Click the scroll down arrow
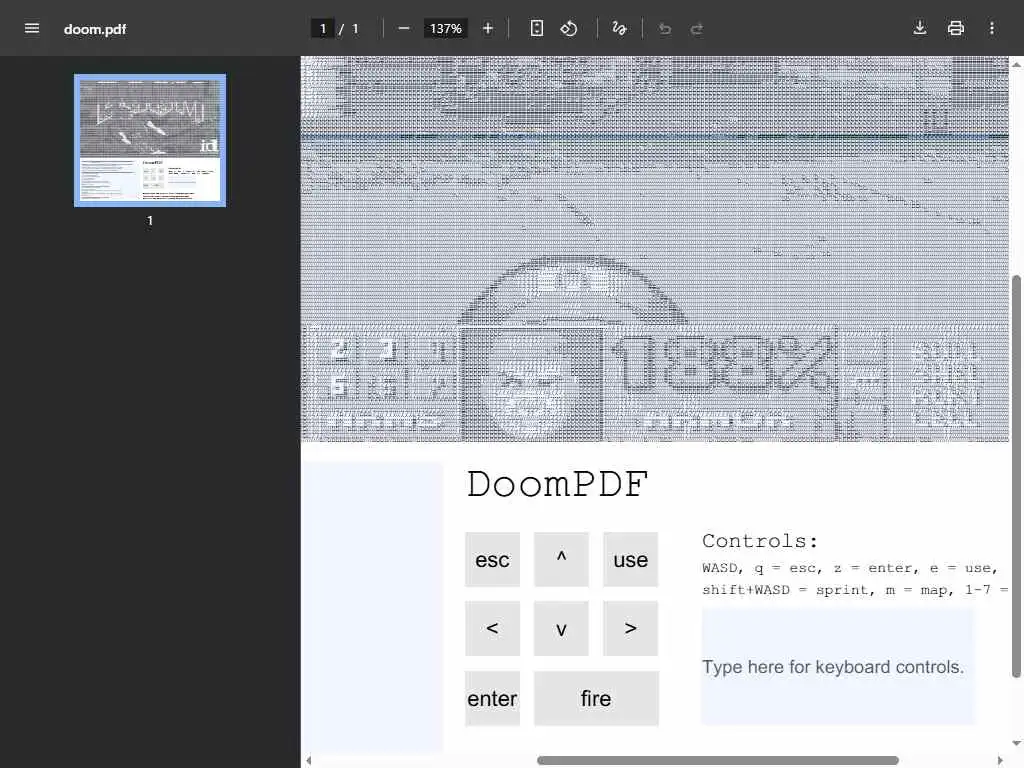The width and height of the screenshot is (1024, 768). 1016,743
